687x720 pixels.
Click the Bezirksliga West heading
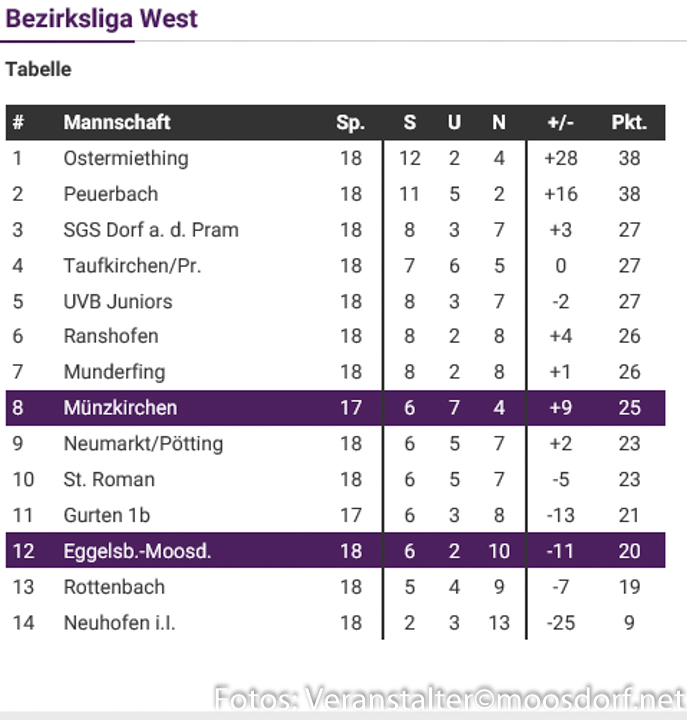[102, 19]
